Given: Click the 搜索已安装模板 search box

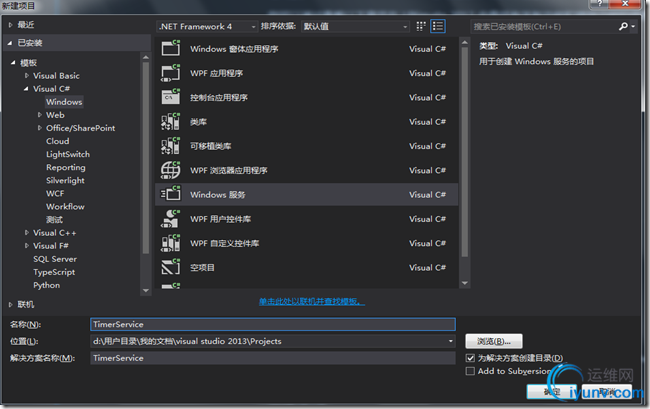Looking at the screenshot, I should [x=544, y=27].
